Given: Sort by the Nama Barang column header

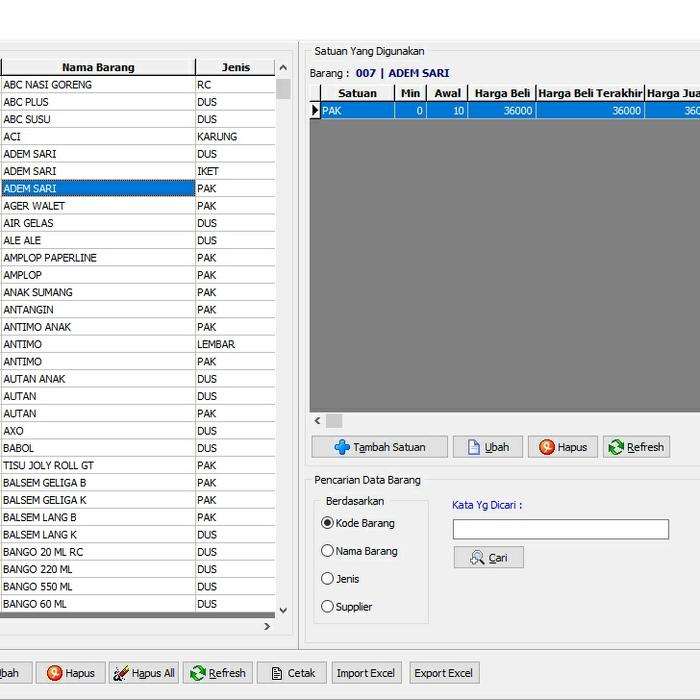Looking at the screenshot, I should 98,68.
